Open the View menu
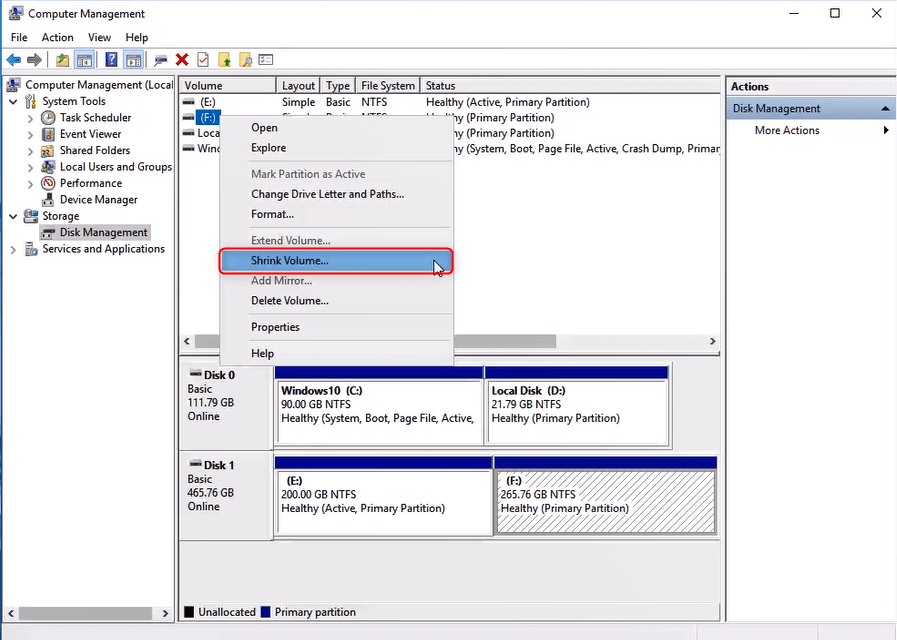Image resolution: width=897 pixels, height=640 pixels. [x=99, y=37]
